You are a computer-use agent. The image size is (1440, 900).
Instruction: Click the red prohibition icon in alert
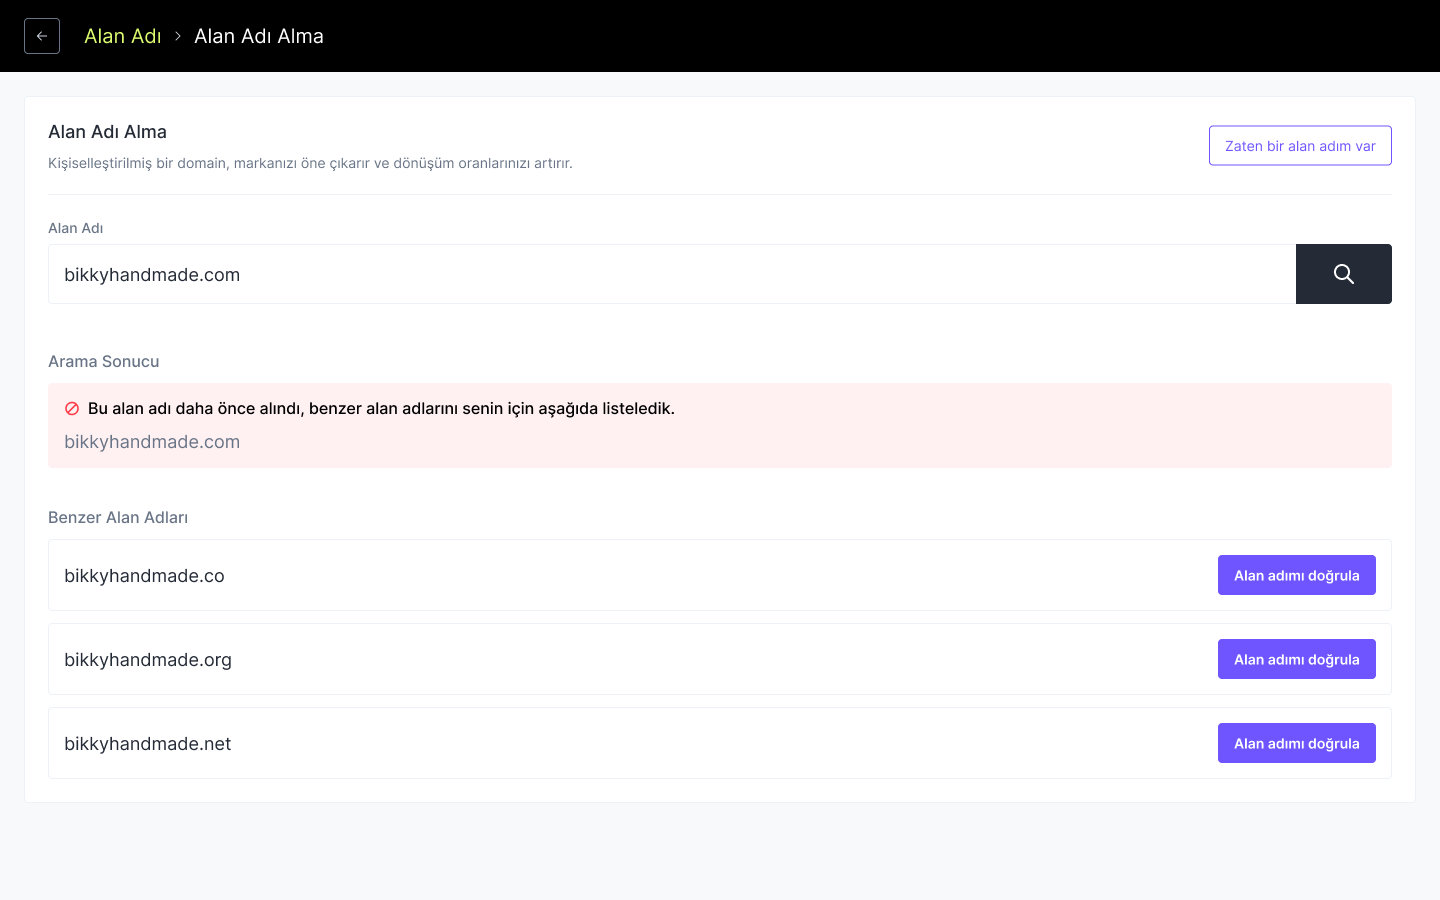click(70, 408)
